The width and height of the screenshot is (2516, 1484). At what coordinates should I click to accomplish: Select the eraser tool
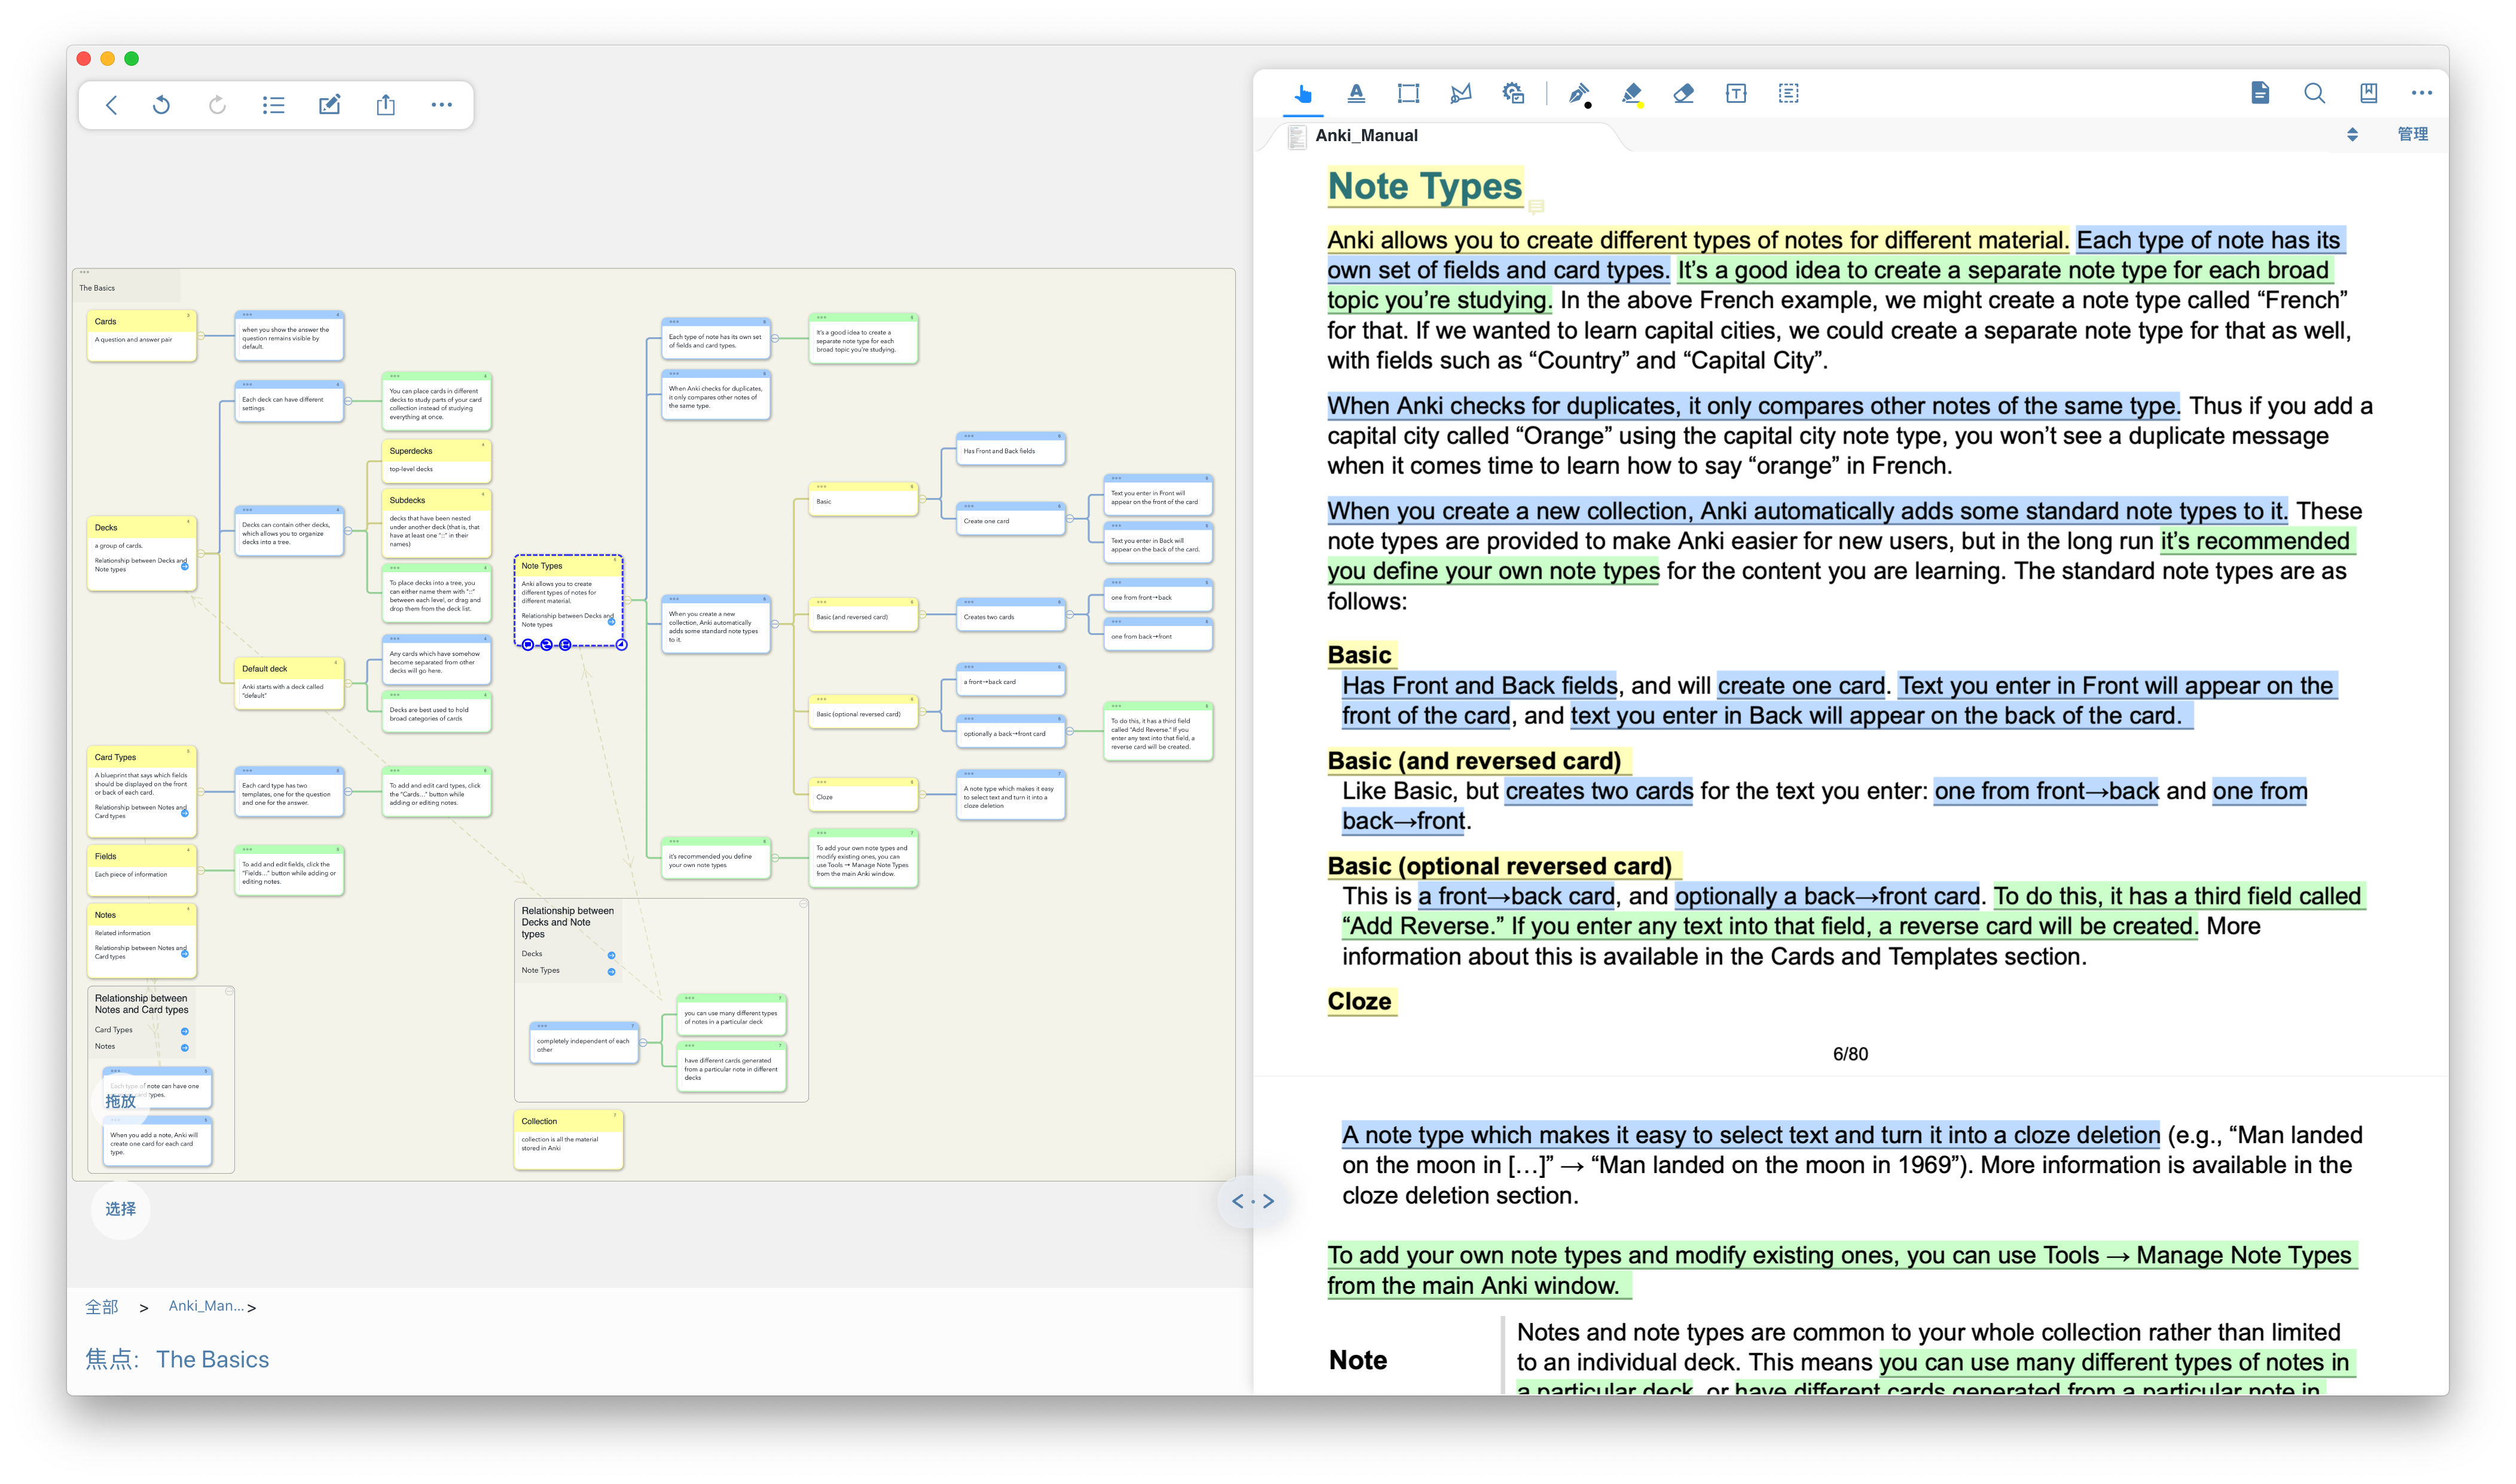click(1684, 93)
